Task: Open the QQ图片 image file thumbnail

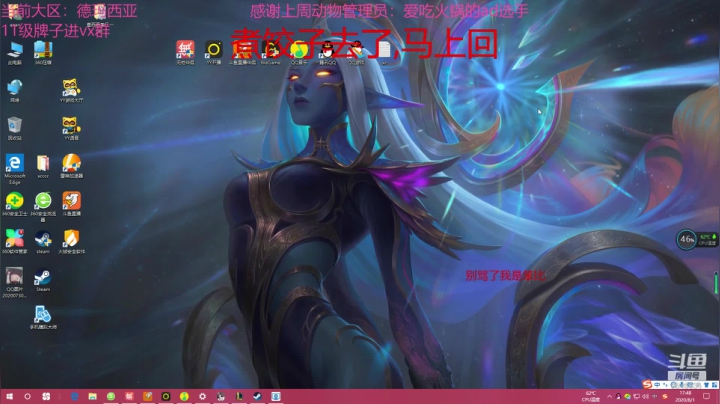Action: 15,283
